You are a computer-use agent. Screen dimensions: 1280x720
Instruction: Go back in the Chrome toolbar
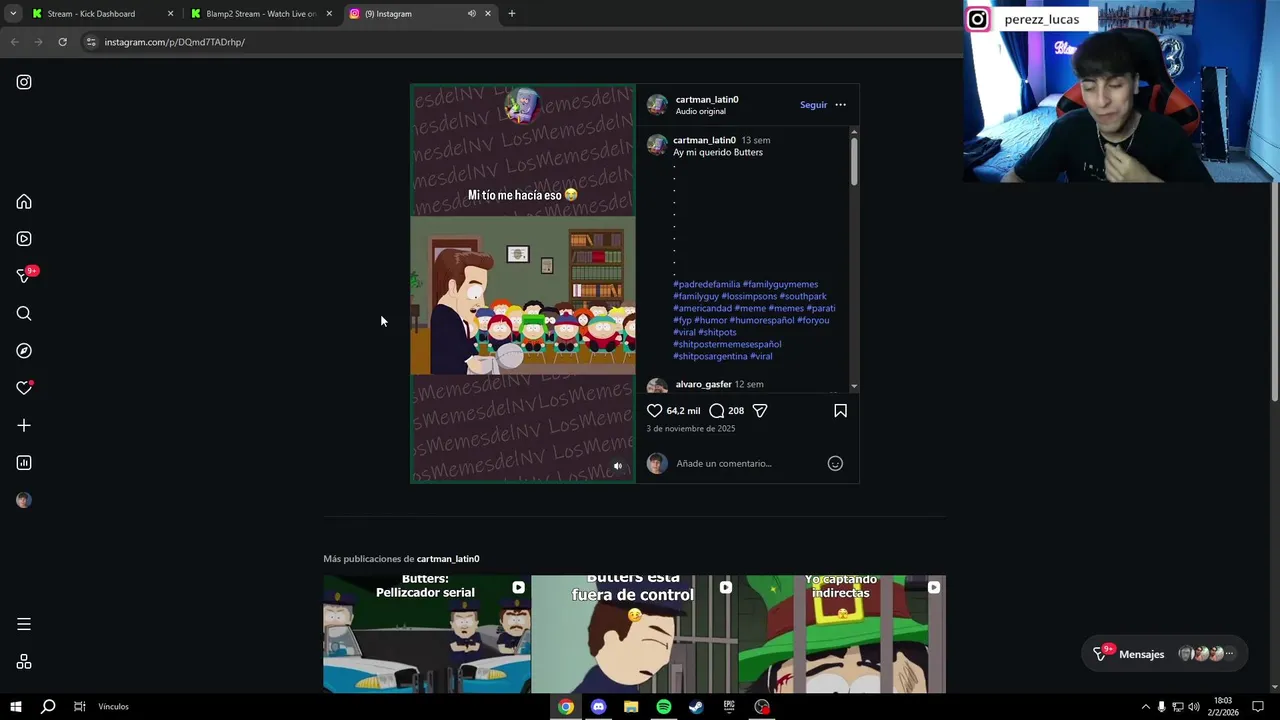click(x=14, y=42)
